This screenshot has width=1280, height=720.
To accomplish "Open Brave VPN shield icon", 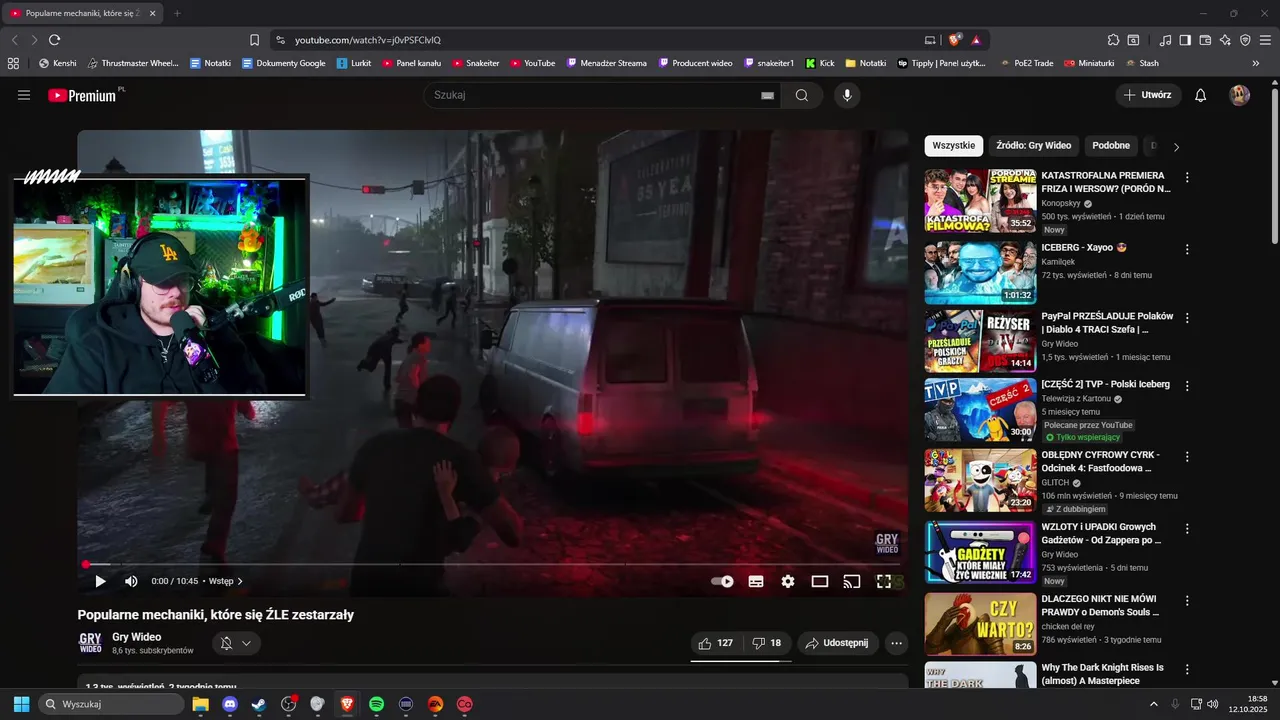I will (1245, 40).
